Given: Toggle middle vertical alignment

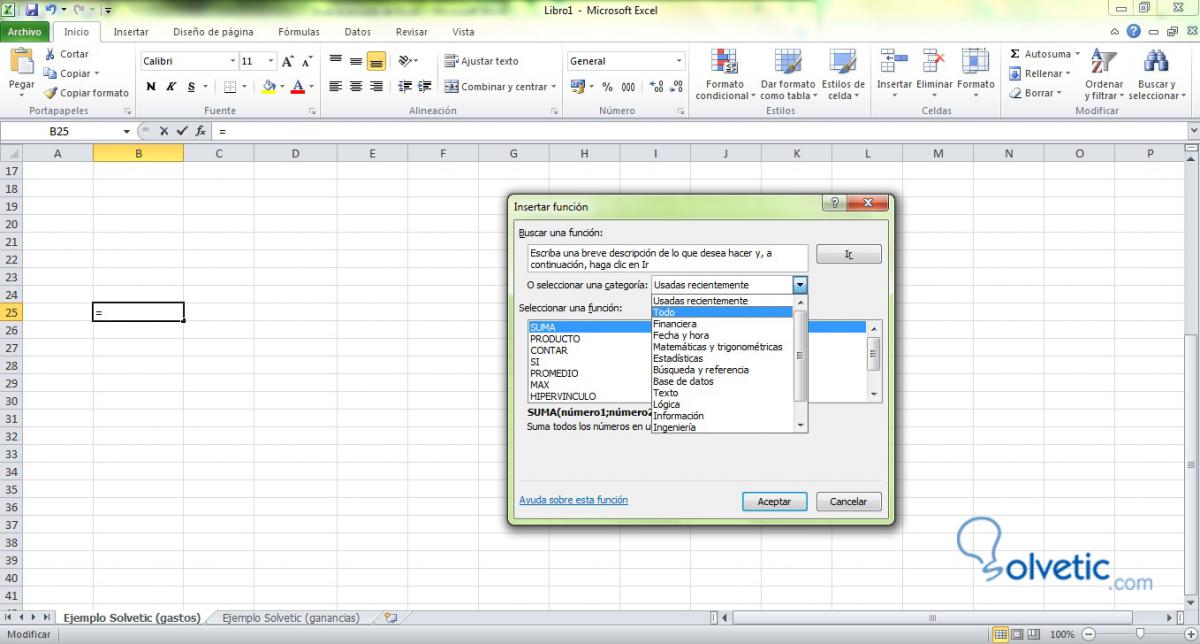Looking at the screenshot, I should tap(356, 61).
